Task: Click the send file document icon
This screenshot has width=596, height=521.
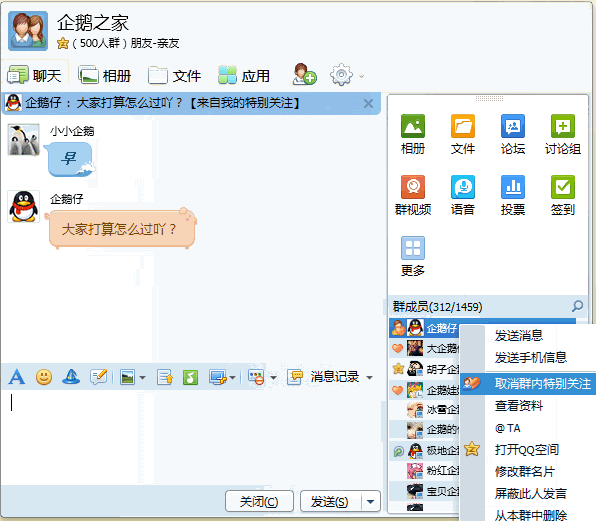Action: (x=165, y=377)
